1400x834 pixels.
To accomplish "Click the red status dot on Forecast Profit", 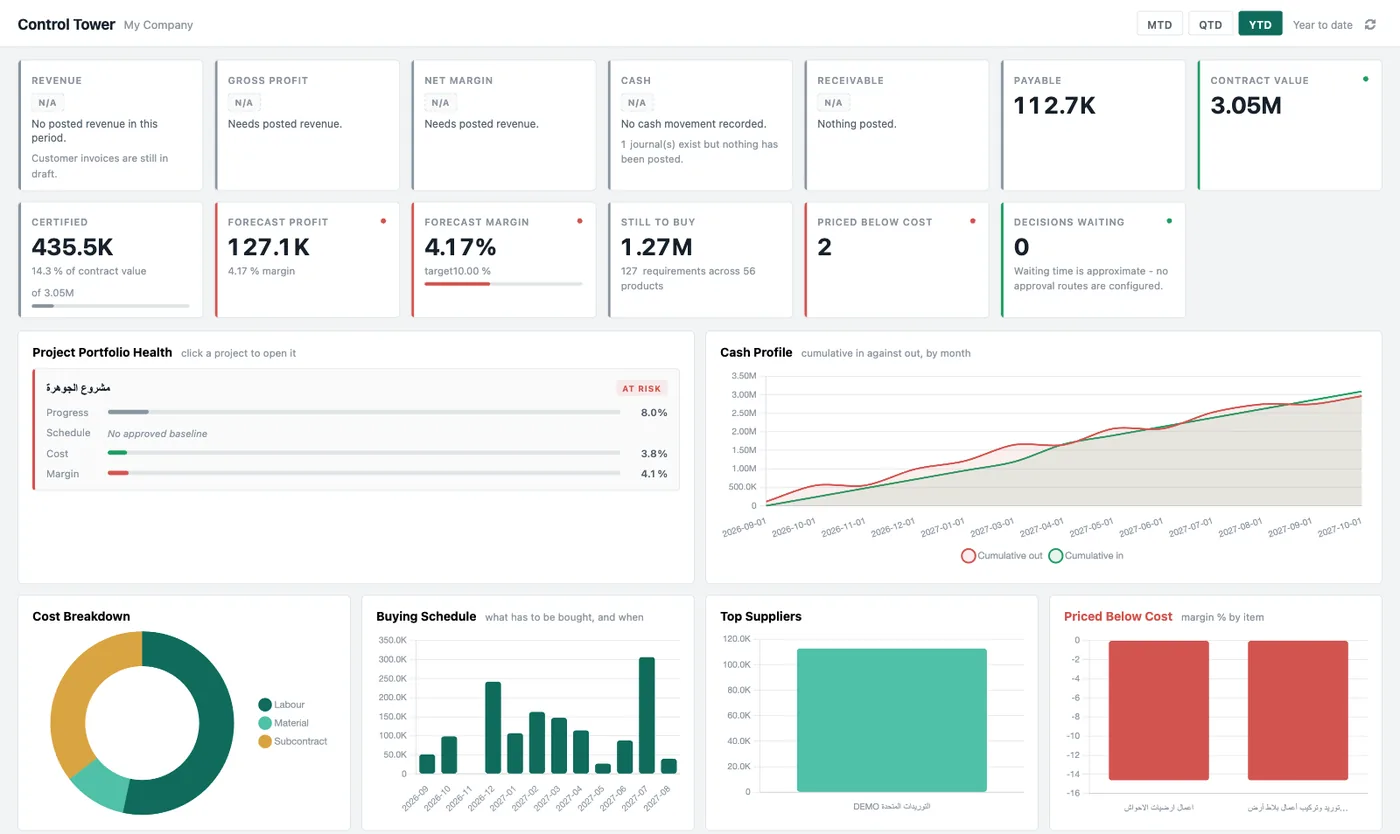I will point(383,221).
